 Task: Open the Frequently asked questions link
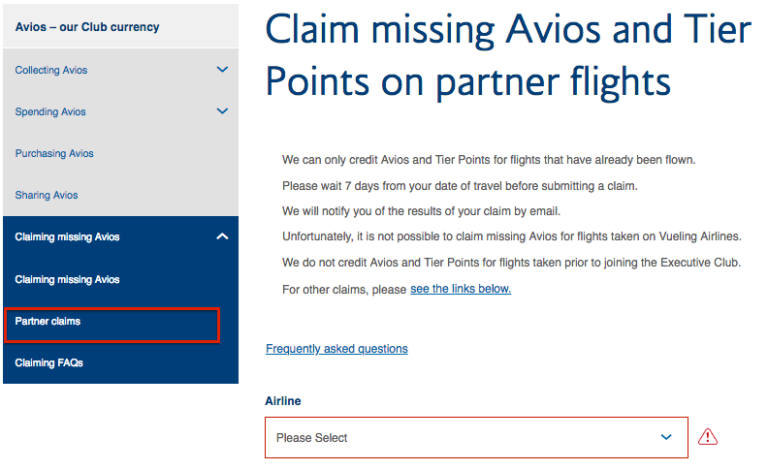pos(336,349)
